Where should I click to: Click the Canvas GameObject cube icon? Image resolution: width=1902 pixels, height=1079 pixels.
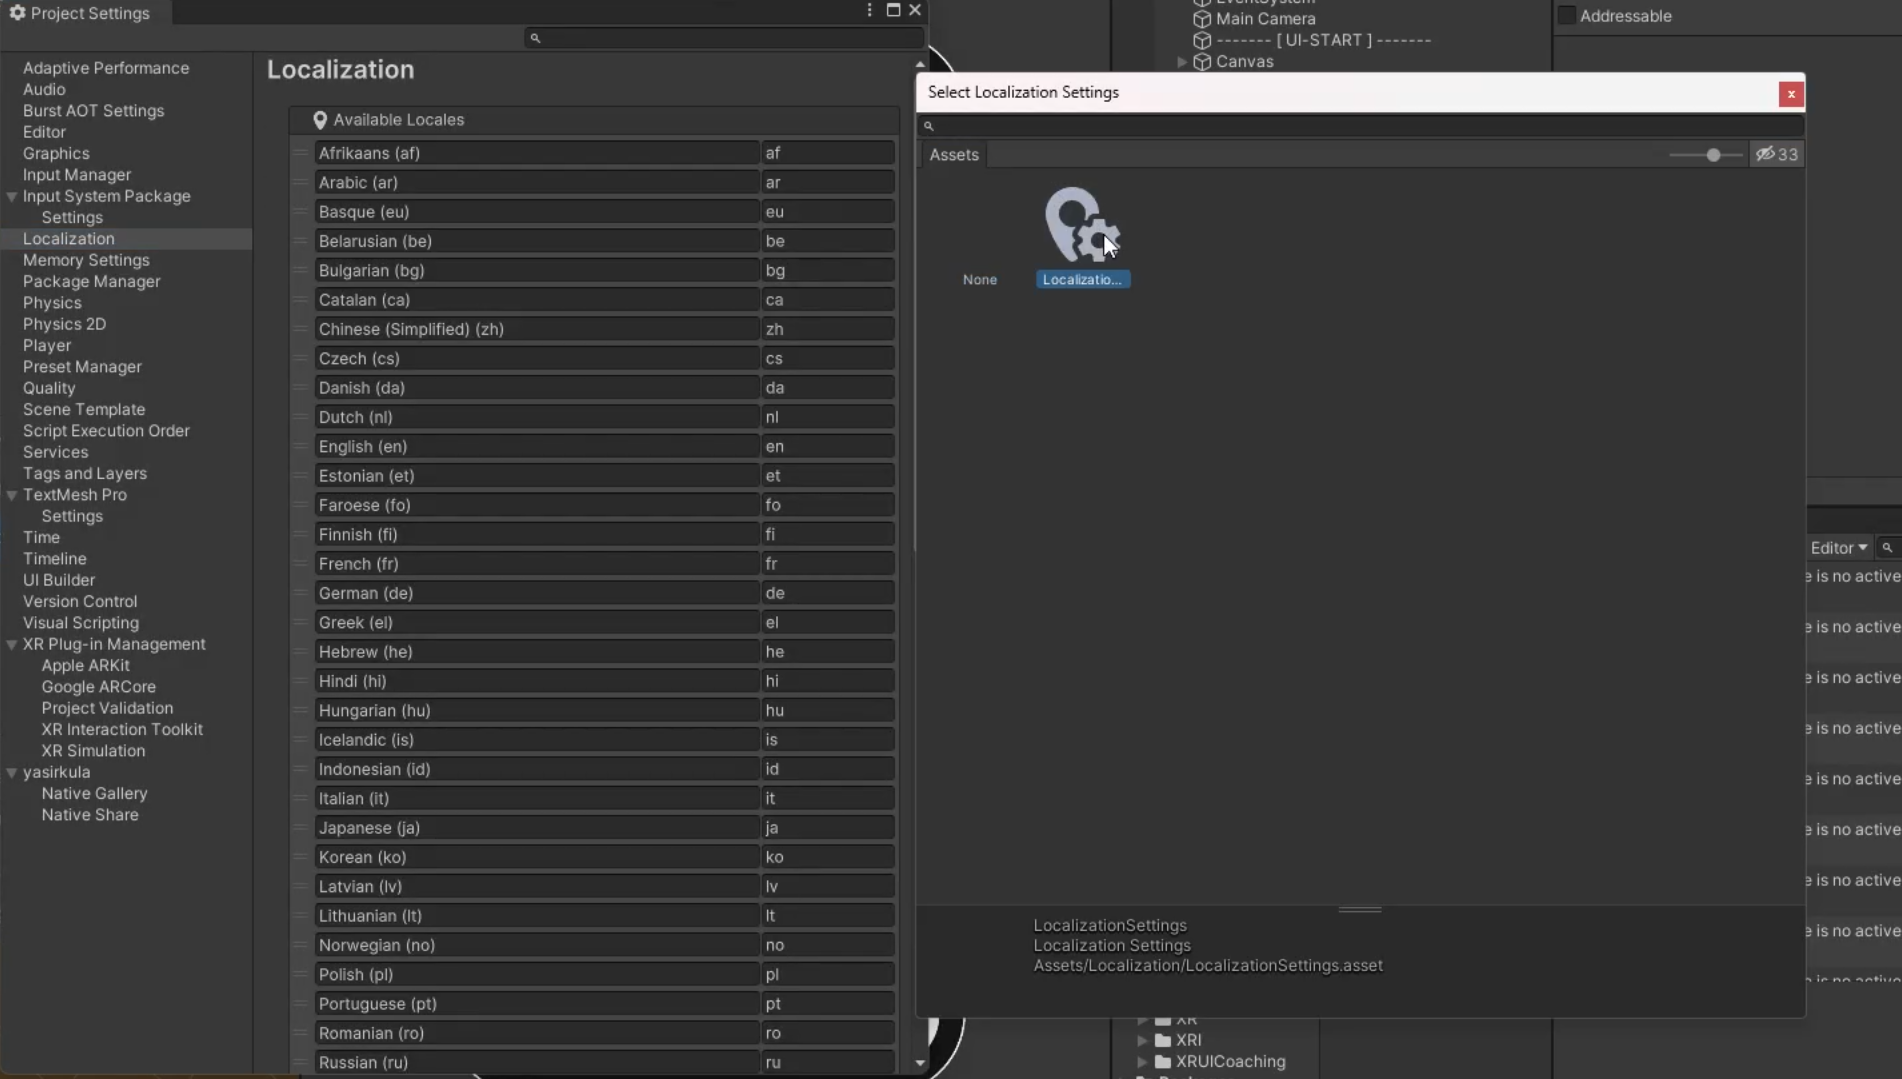coord(1202,62)
